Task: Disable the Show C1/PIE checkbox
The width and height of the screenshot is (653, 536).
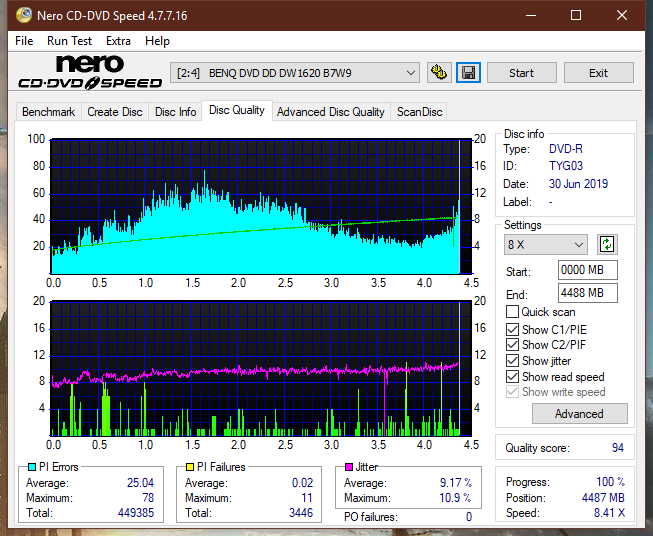Action: (x=512, y=329)
